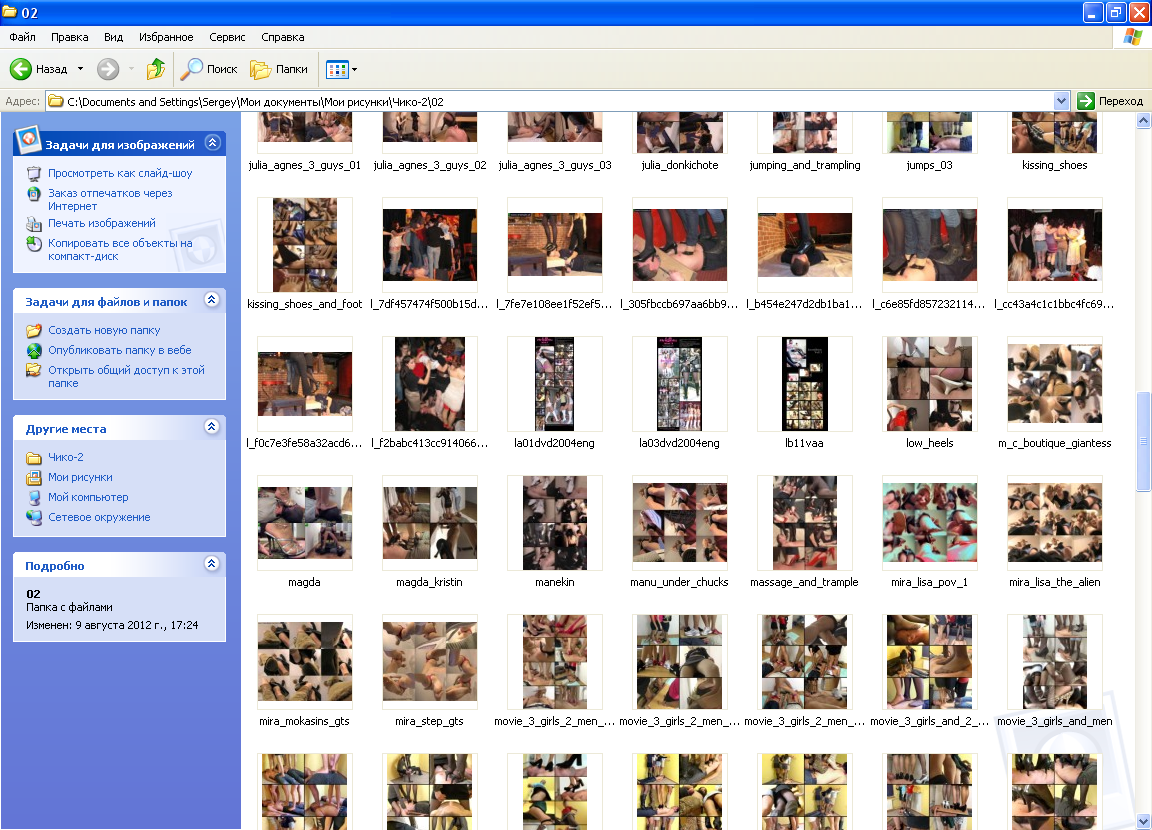Viewport: 1152px width, 830px height.
Task: Click the order prints online icon
Action: tap(34, 194)
